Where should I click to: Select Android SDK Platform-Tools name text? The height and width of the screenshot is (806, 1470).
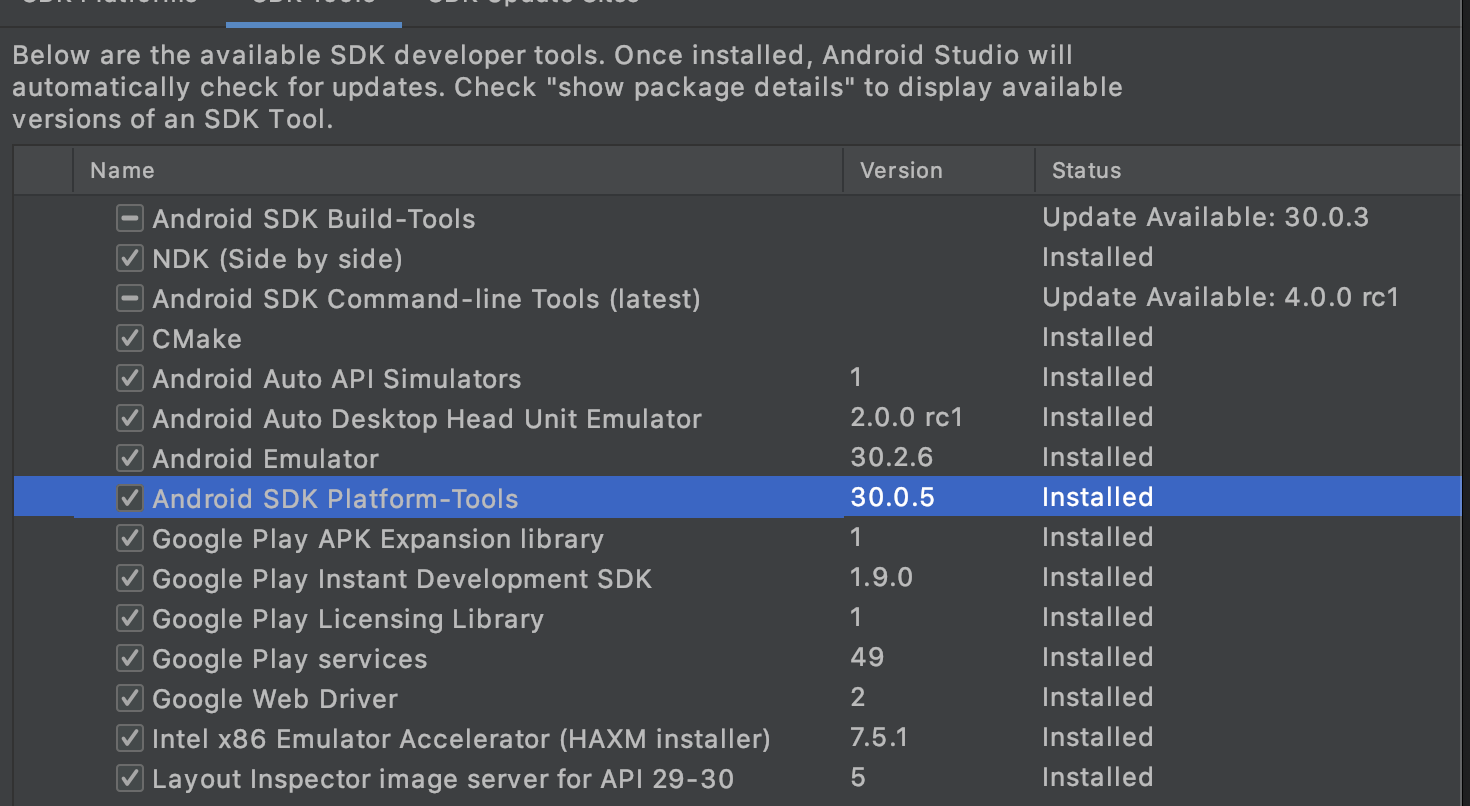coord(335,499)
